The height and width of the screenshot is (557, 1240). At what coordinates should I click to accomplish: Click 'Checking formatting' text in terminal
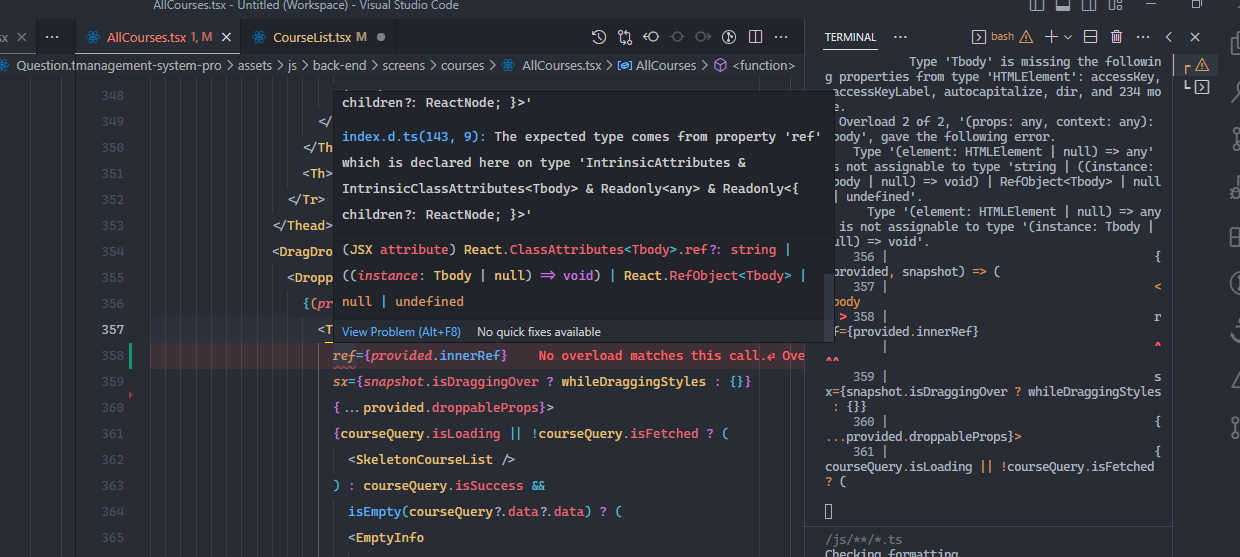[x=891, y=552]
